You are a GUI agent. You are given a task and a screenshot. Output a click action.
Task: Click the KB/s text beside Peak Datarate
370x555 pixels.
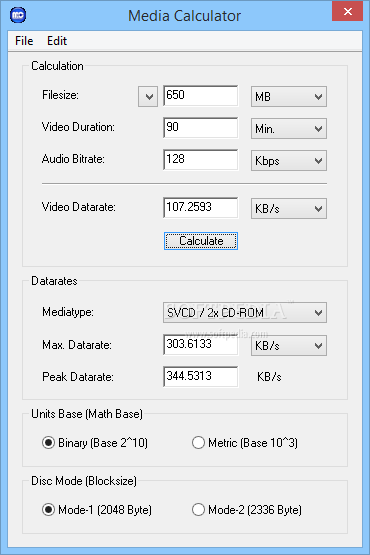coord(269,377)
